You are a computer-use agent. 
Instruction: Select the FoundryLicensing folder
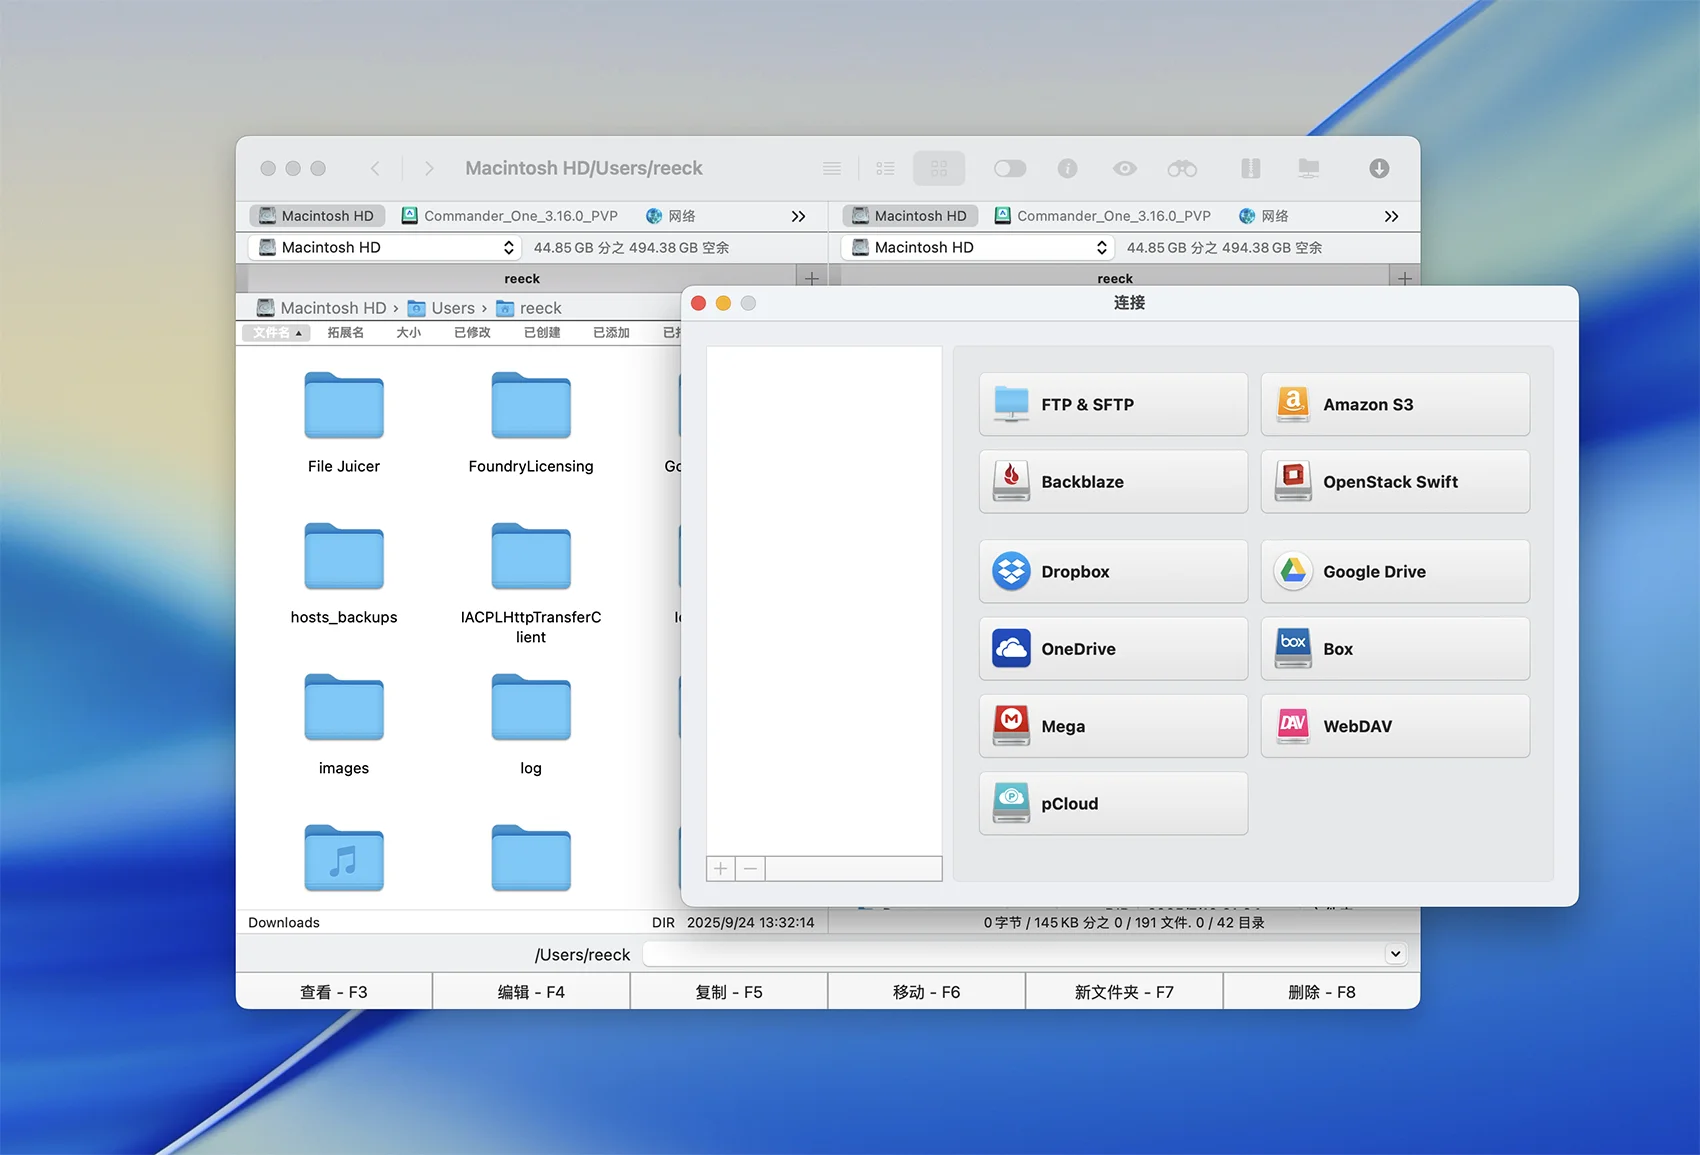click(531, 422)
